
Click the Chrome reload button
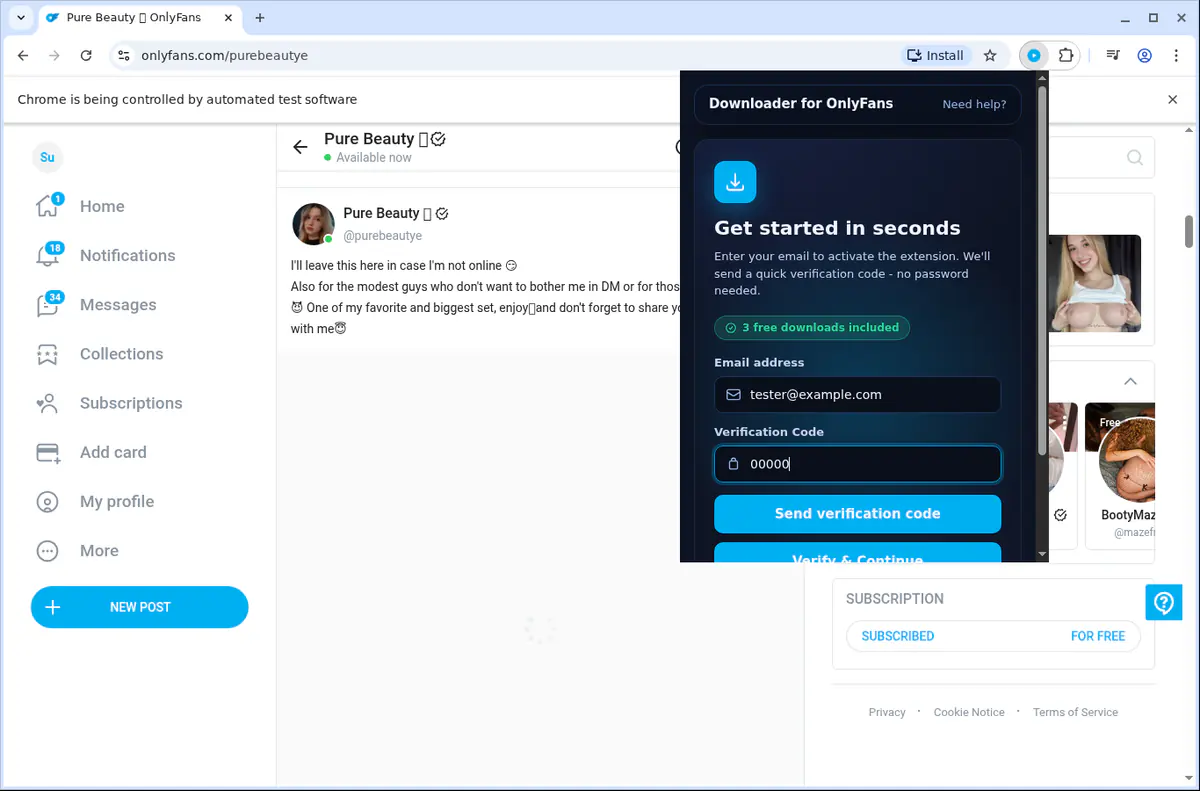pyautogui.click(x=86, y=56)
